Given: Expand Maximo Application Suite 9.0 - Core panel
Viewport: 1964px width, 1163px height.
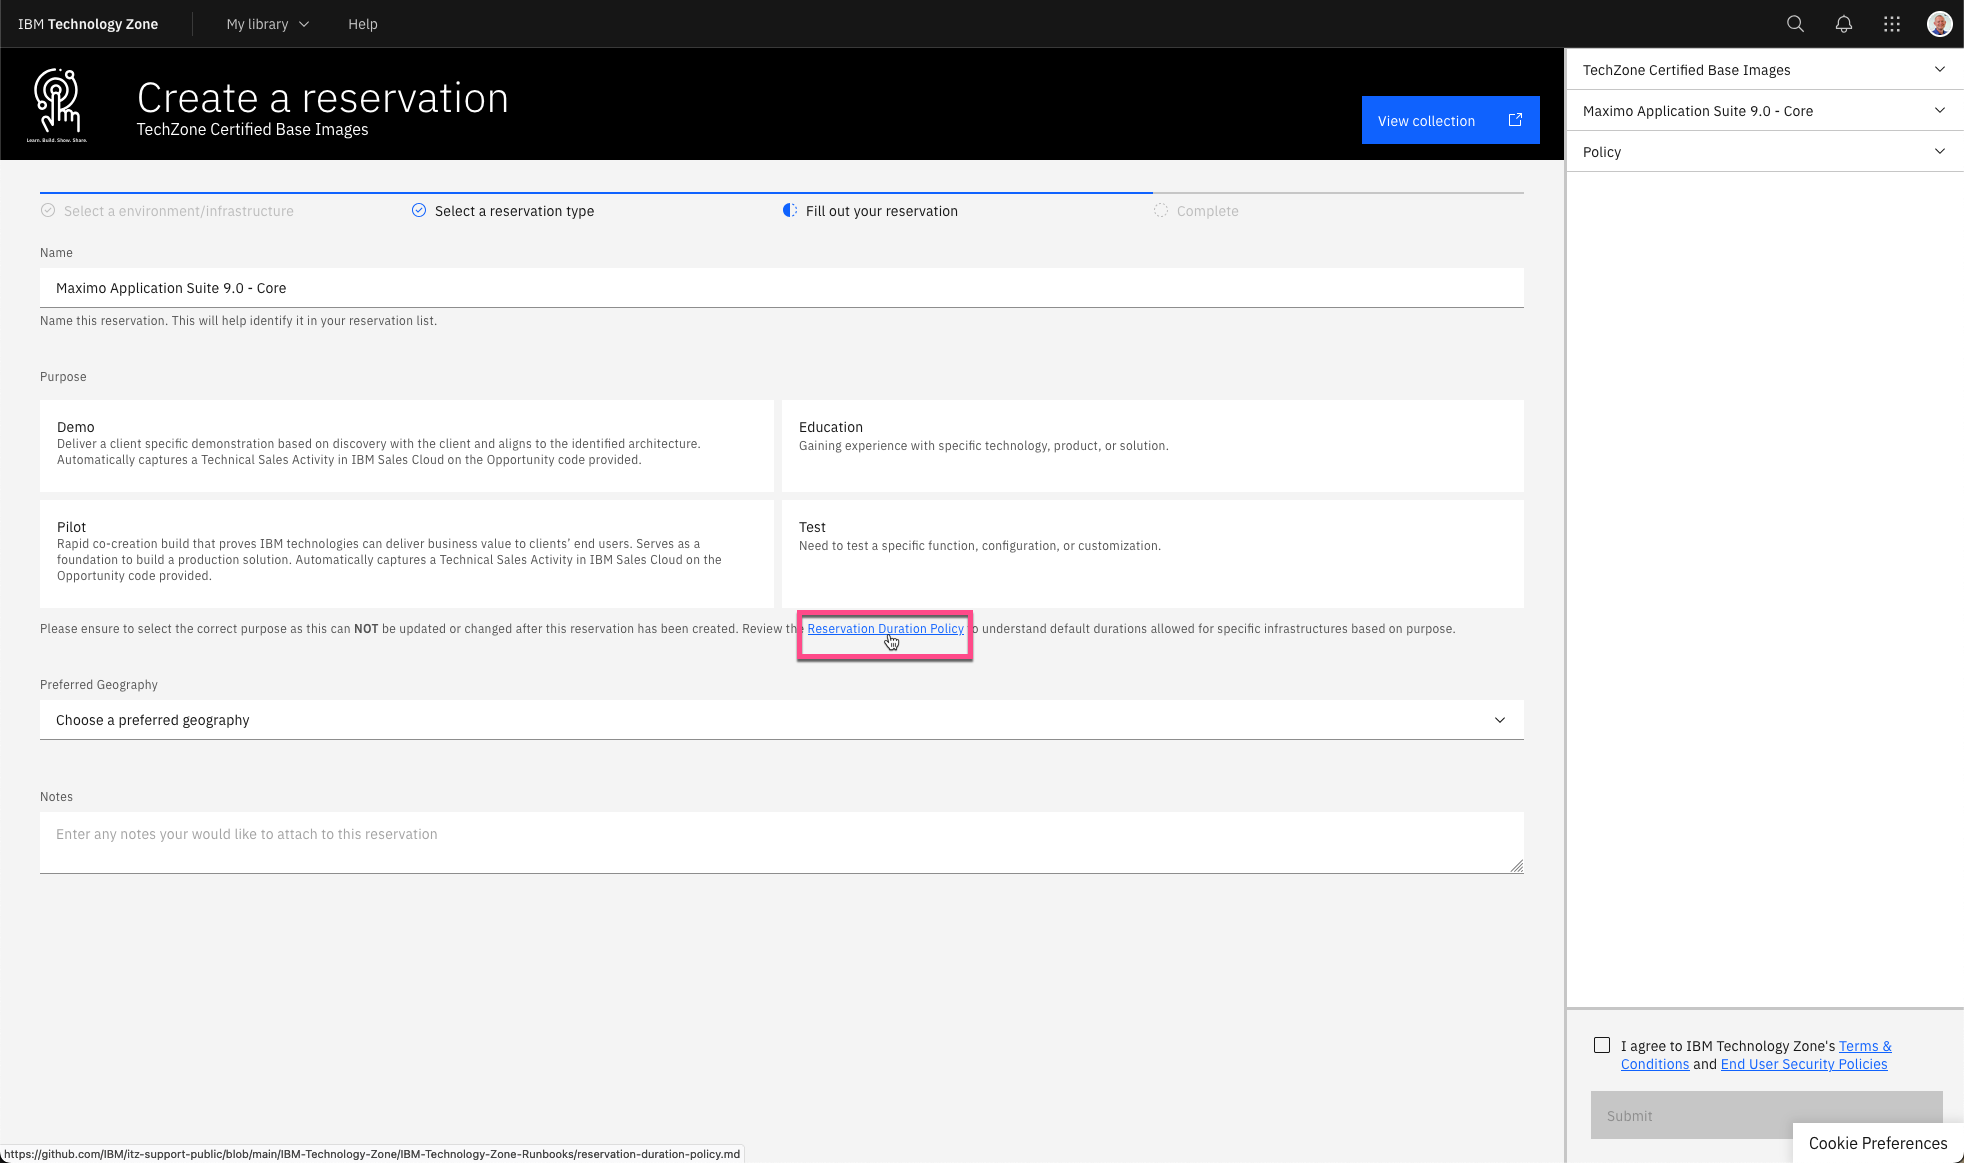Looking at the screenshot, I should coord(1765,111).
